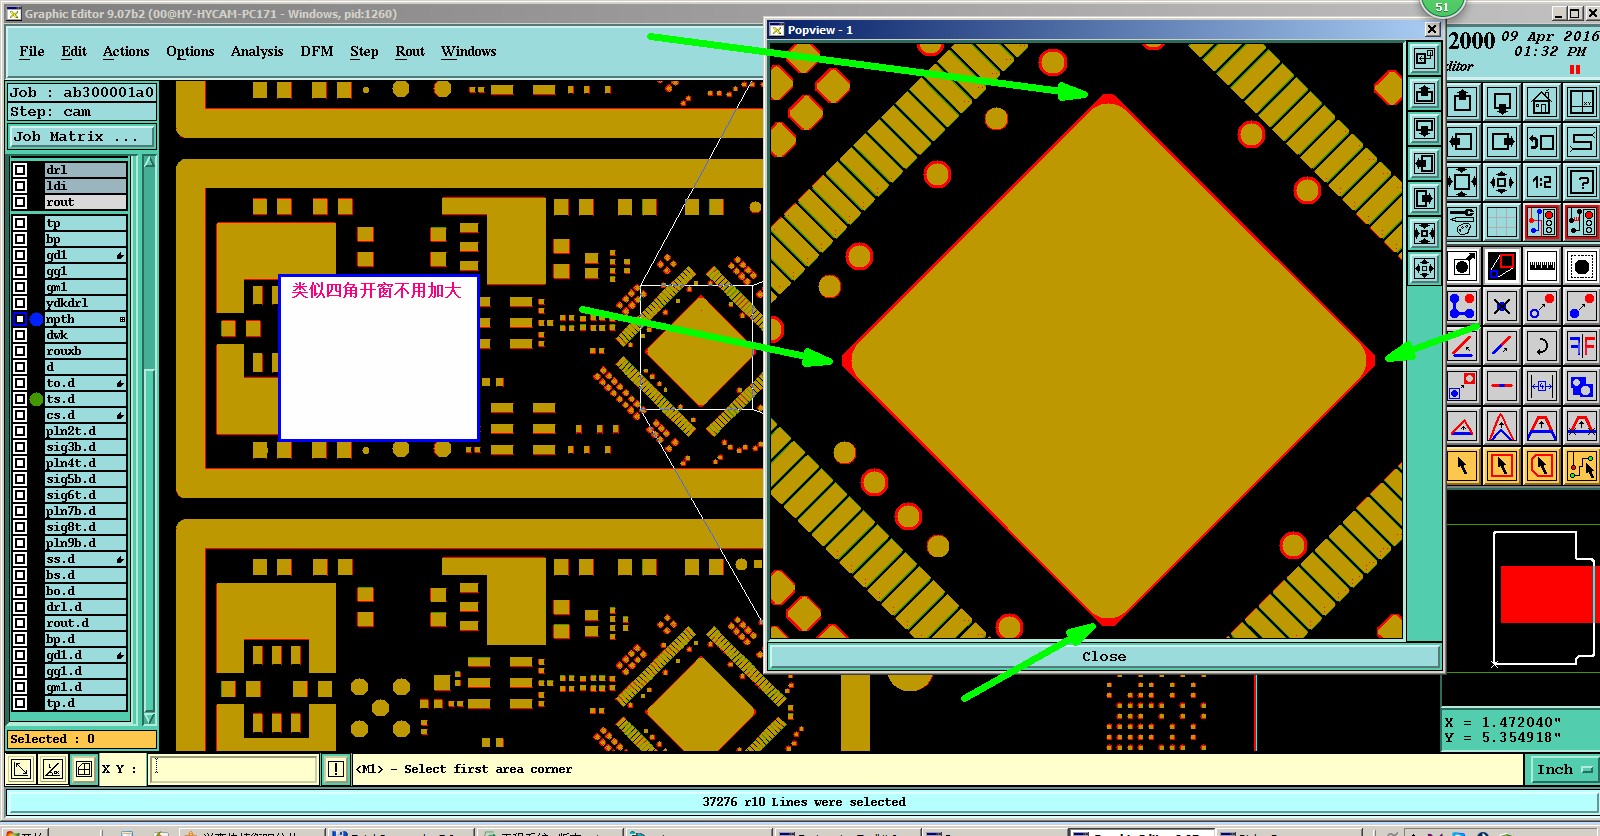Click the exclamation mark icon beside coordinate field
Viewport: 1600px width, 836px height.
(x=335, y=769)
